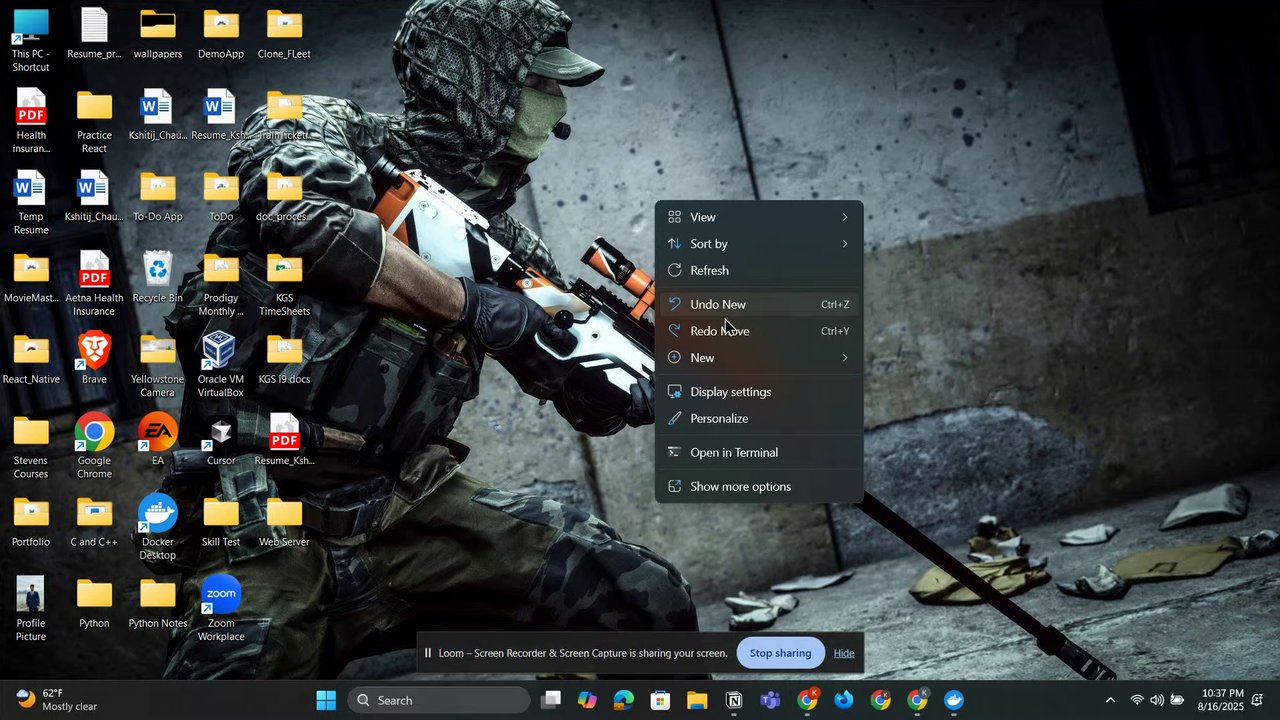The width and height of the screenshot is (1280, 720).
Task: Show hidden system tray icons
Action: pos(1109,700)
